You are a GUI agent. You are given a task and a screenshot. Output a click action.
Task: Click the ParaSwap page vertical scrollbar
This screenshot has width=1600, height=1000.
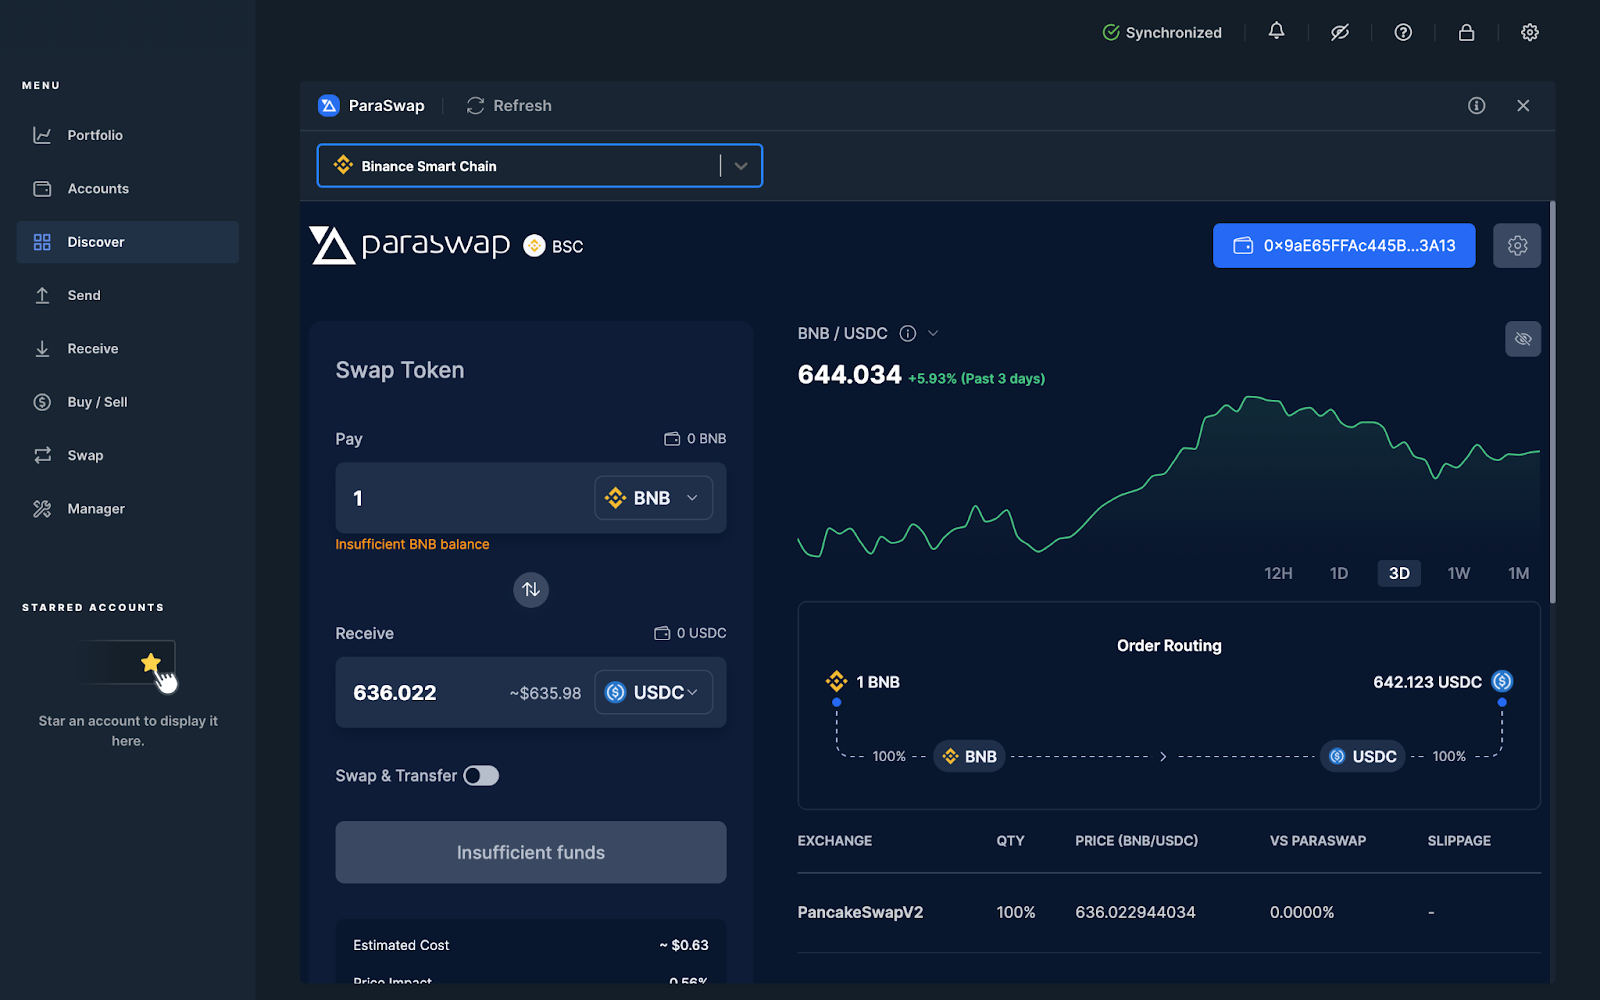coord(1552,402)
